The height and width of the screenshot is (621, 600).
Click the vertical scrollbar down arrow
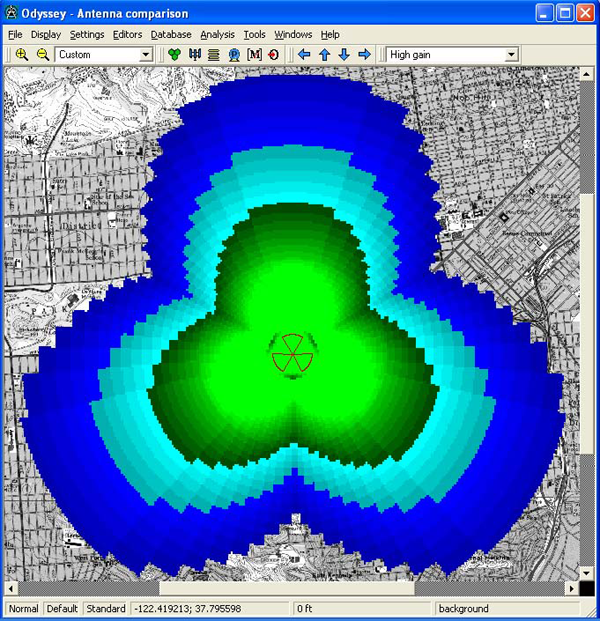coord(587,573)
